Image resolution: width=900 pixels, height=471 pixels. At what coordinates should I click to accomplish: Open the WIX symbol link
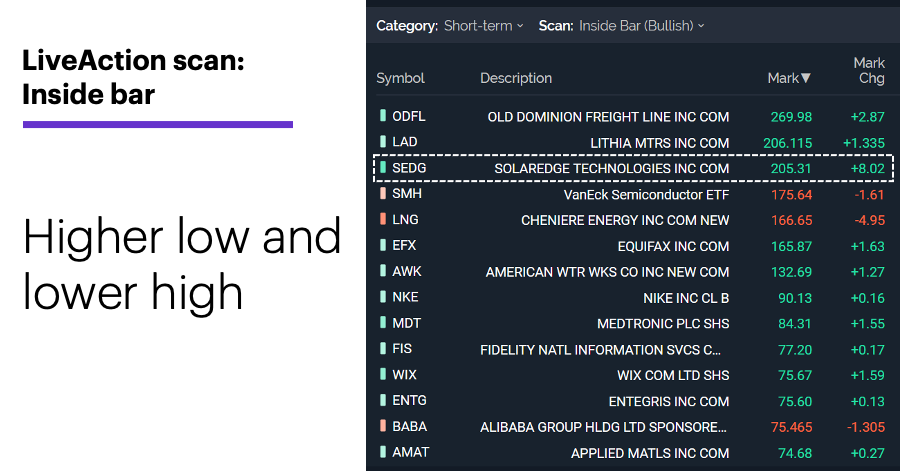pyautogui.click(x=404, y=375)
